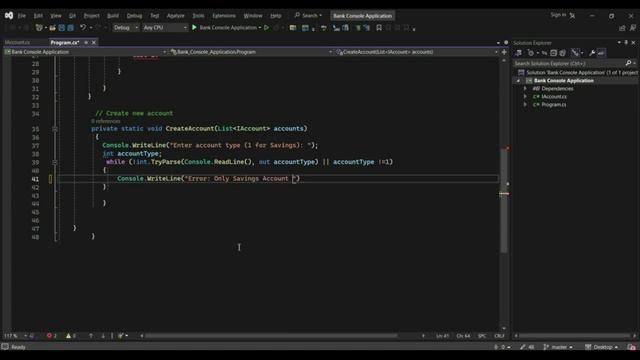Start debugging Bank Console Application with green arrow
This screenshot has width=640, height=360.
click(194, 28)
